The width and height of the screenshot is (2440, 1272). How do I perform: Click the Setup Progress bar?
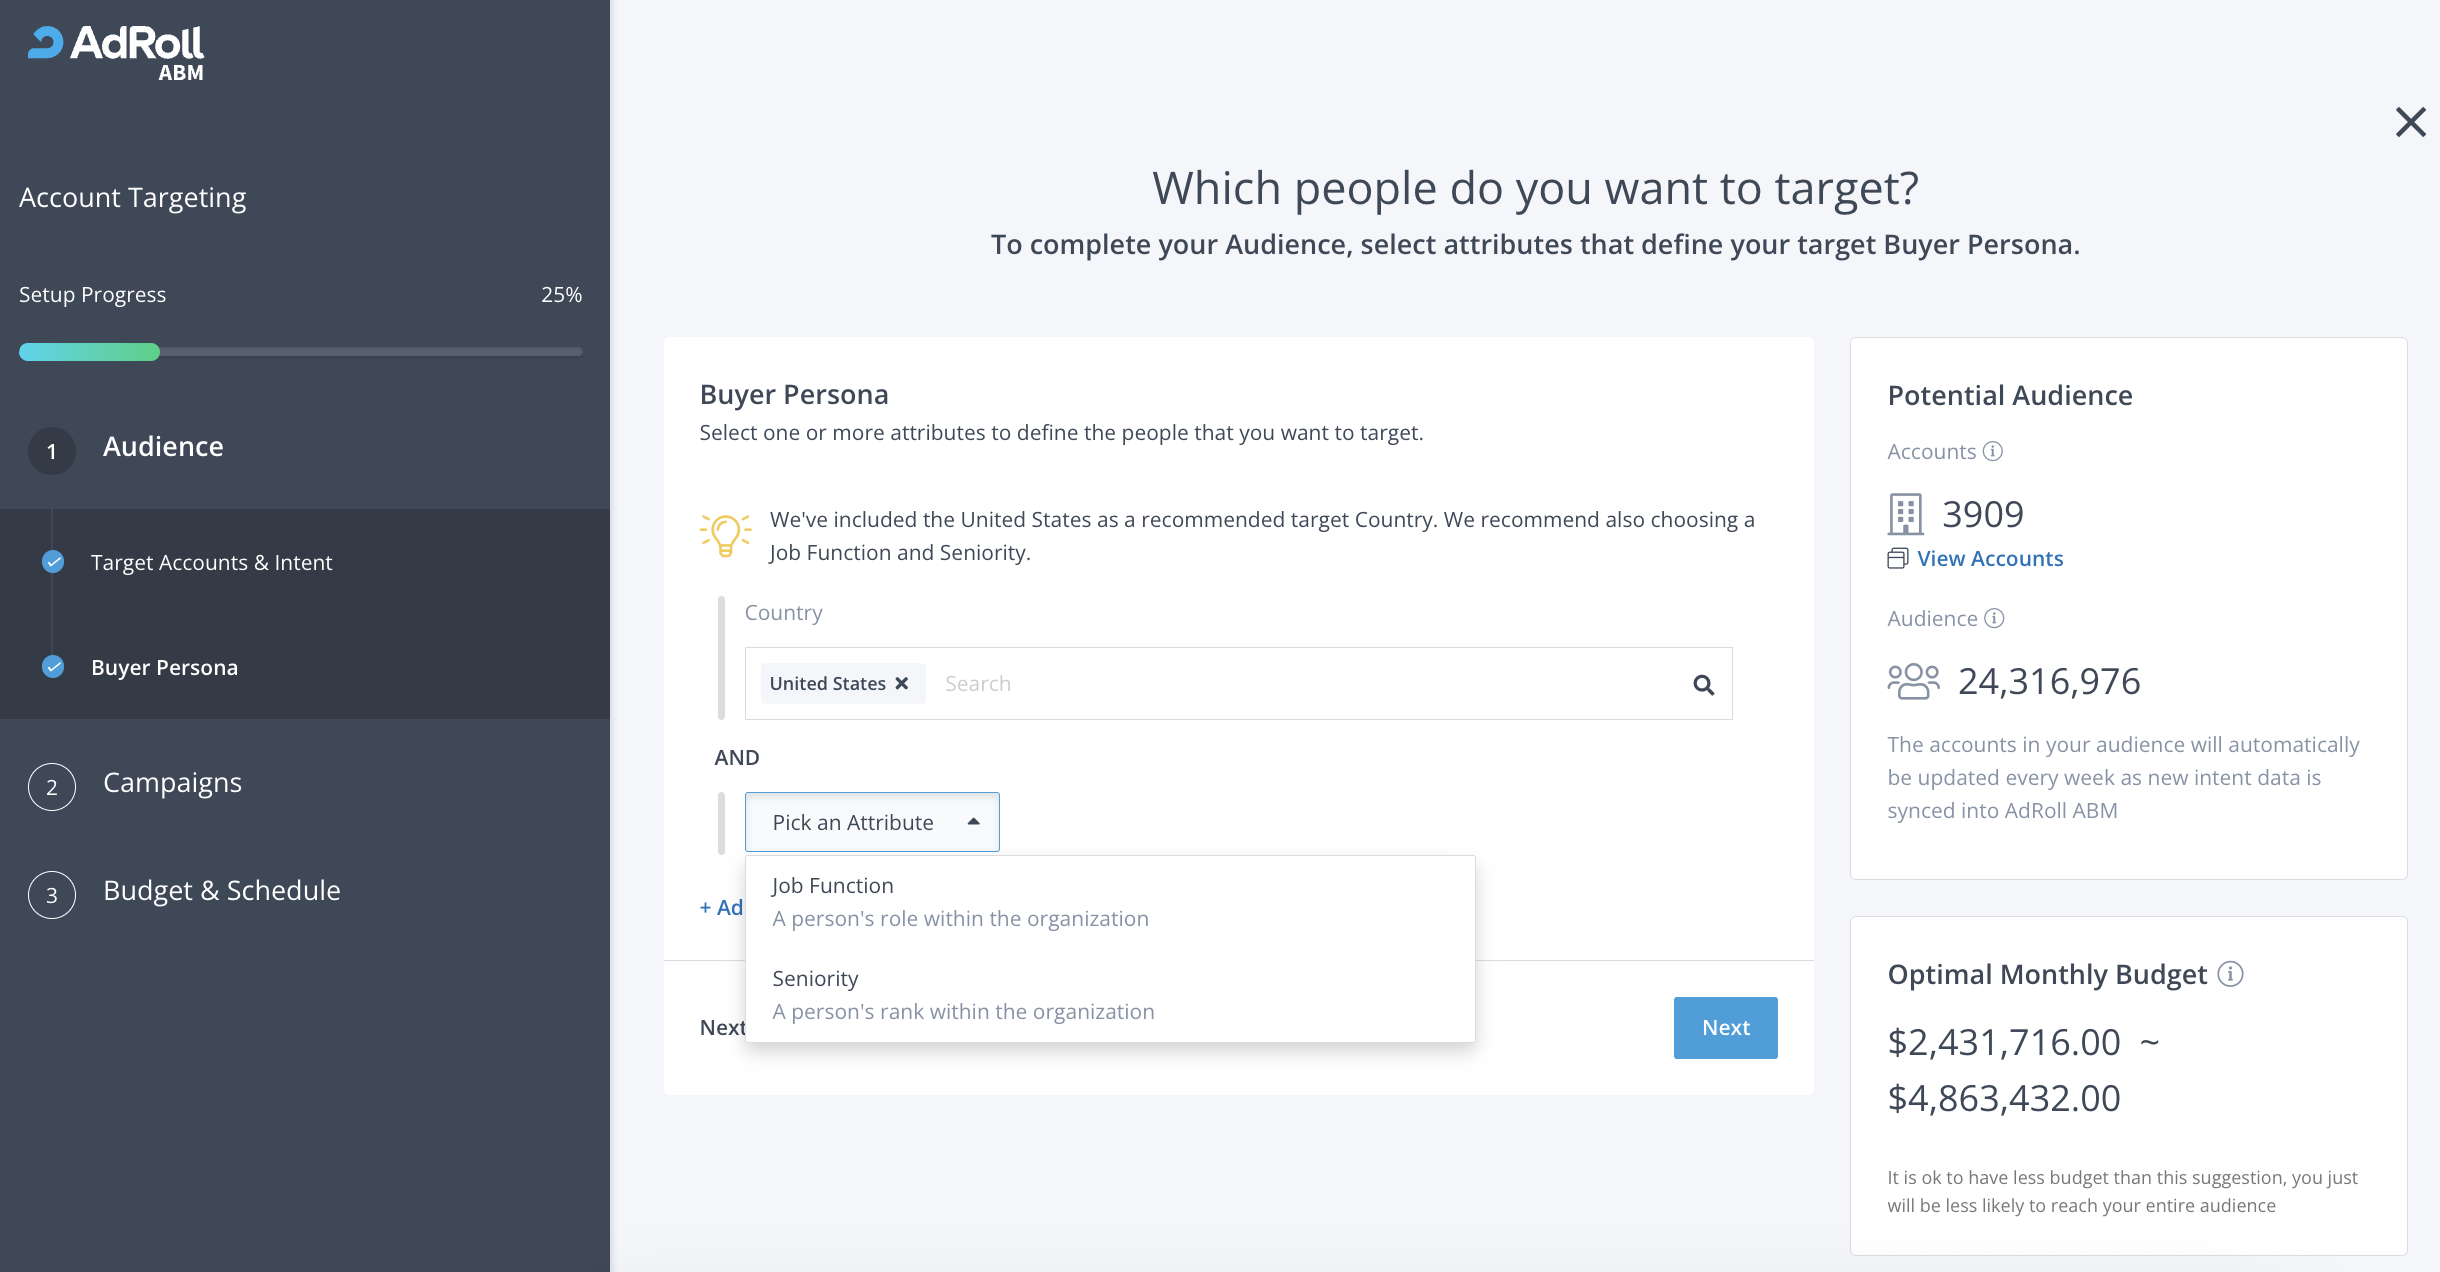coord(300,352)
